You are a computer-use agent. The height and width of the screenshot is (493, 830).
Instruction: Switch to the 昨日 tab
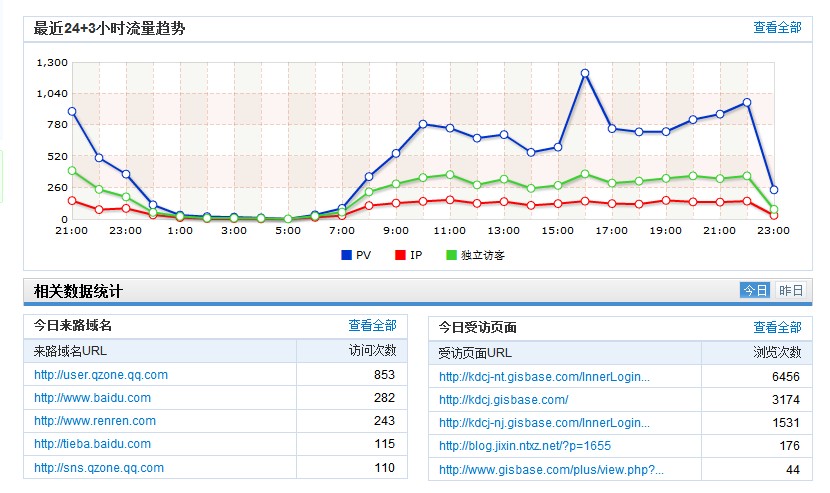(x=790, y=291)
